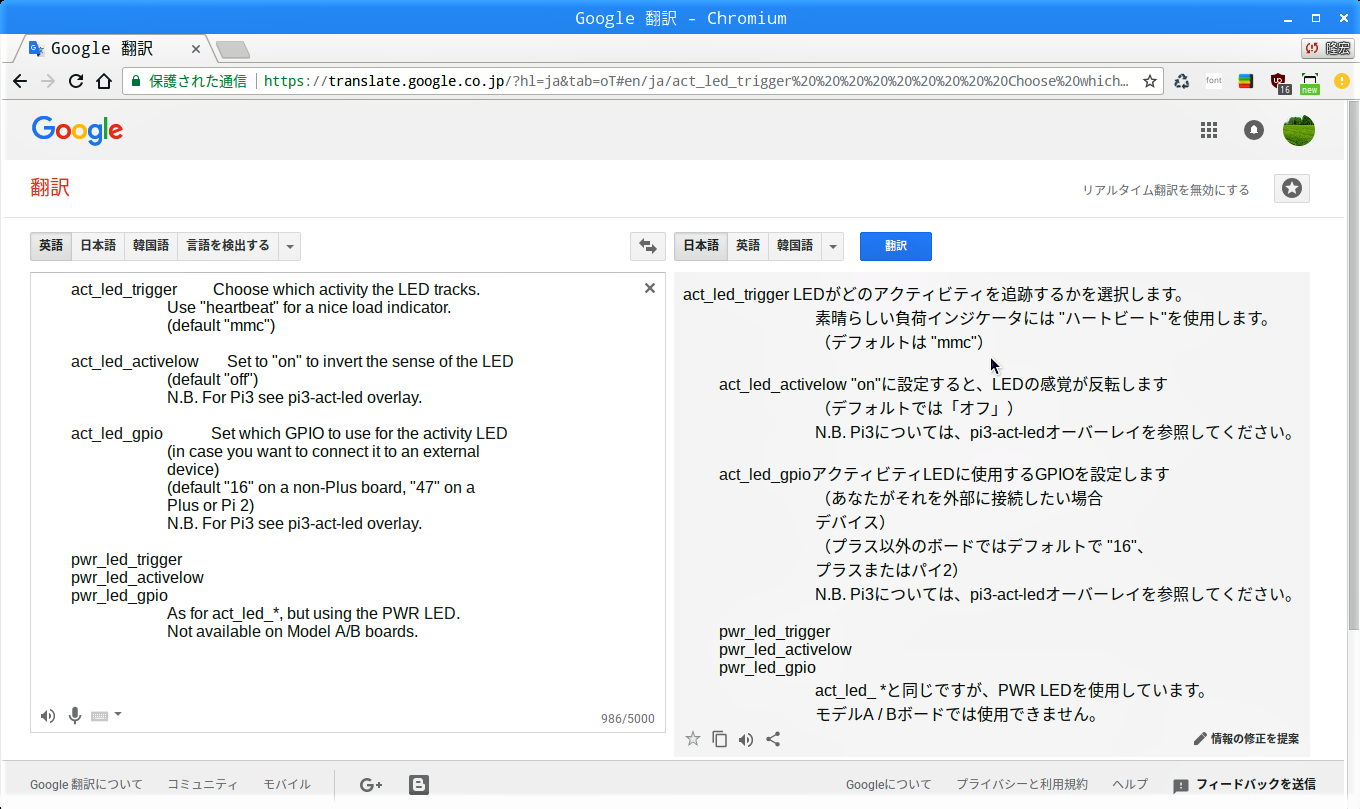Open the virtual keyboard input tool
The height and width of the screenshot is (809, 1360).
[x=99, y=716]
